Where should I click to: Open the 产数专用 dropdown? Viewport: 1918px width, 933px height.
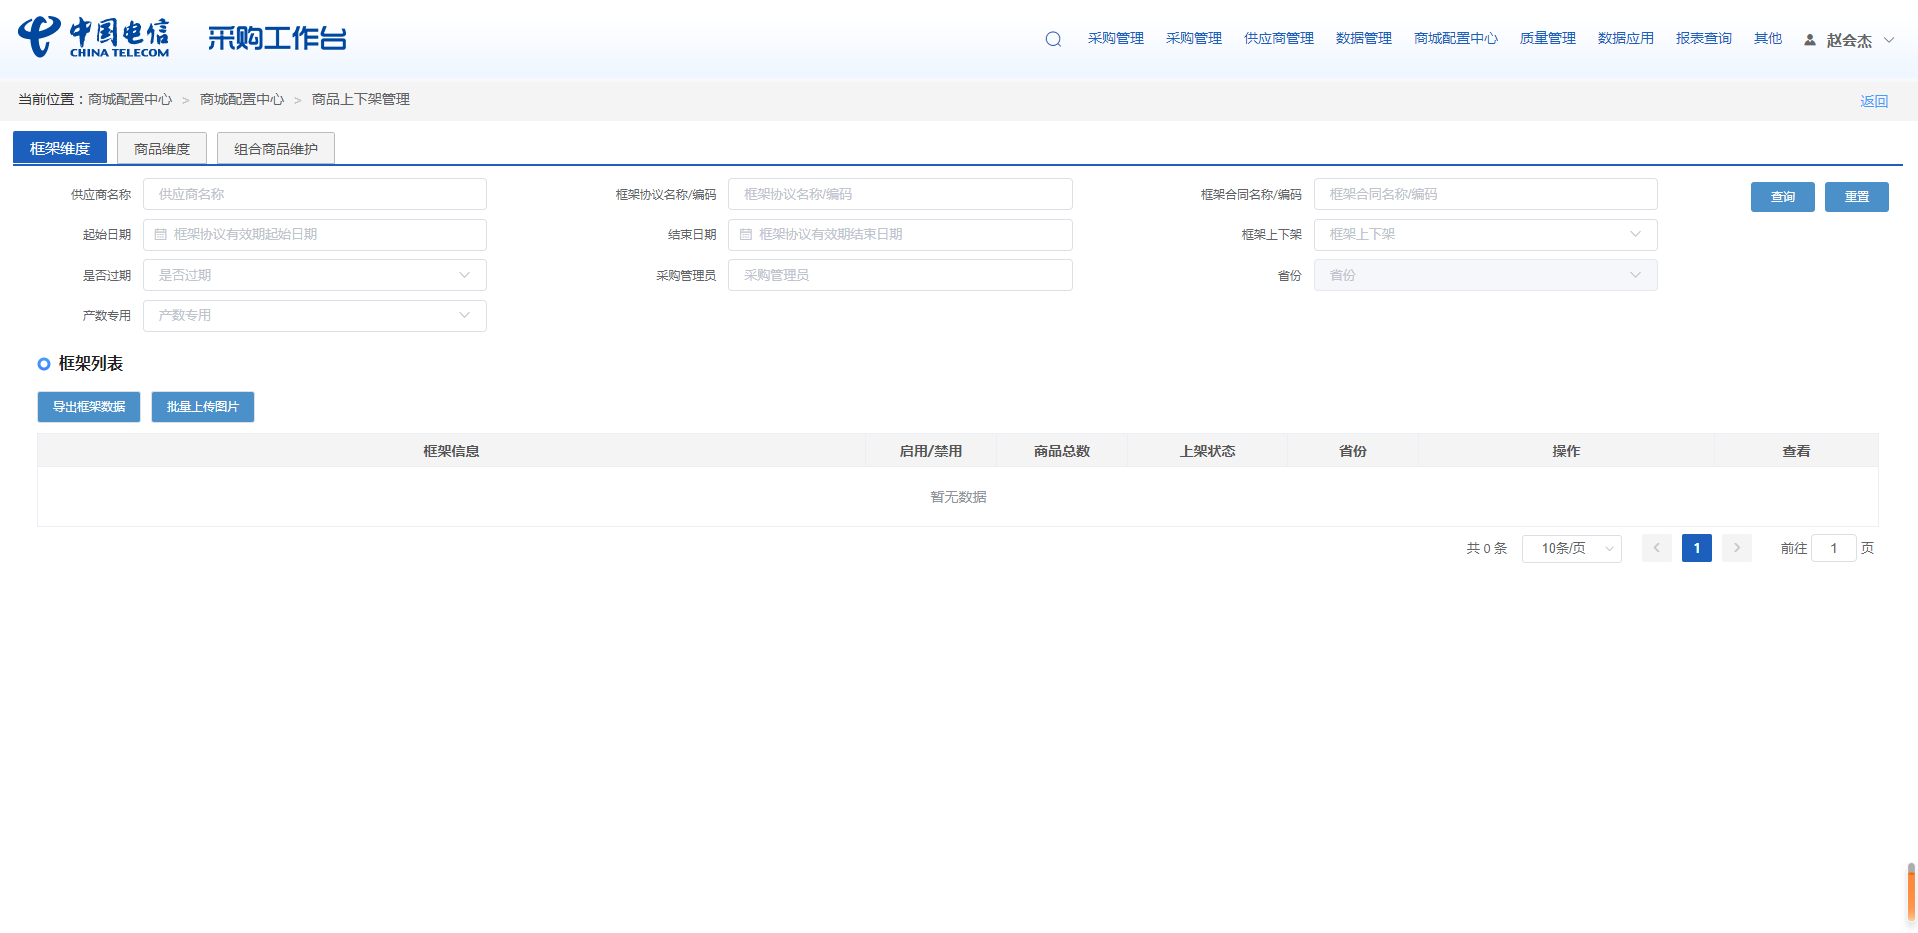(x=315, y=315)
